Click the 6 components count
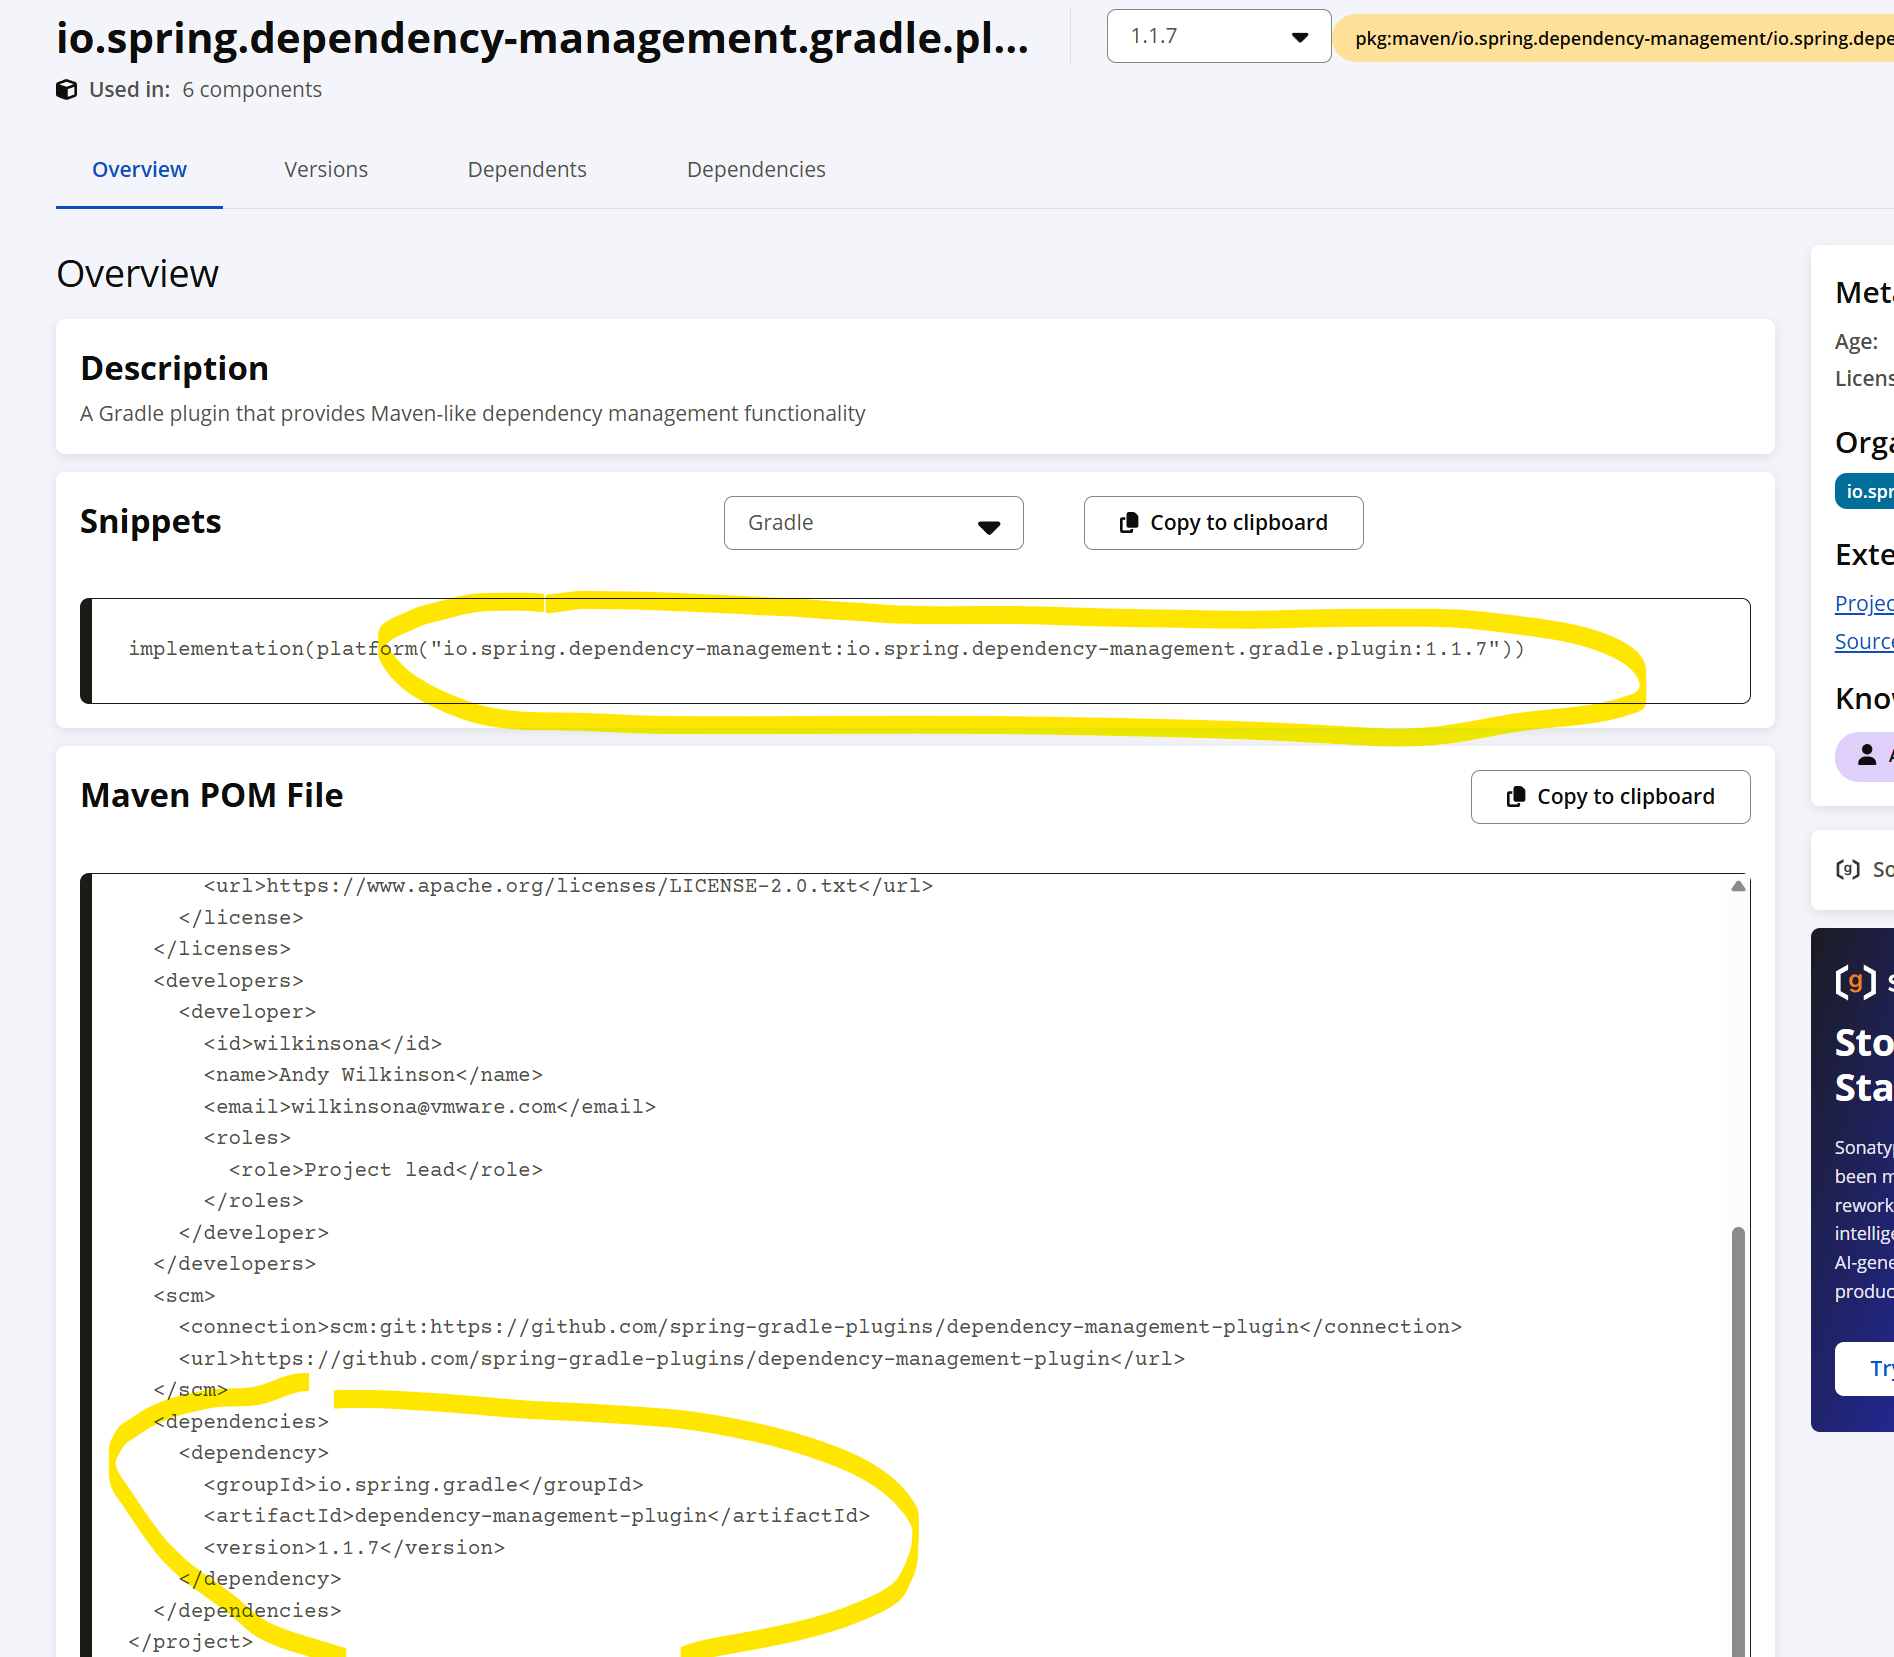The height and width of the screenshot is (1657, 1894). tap(252, 90)
